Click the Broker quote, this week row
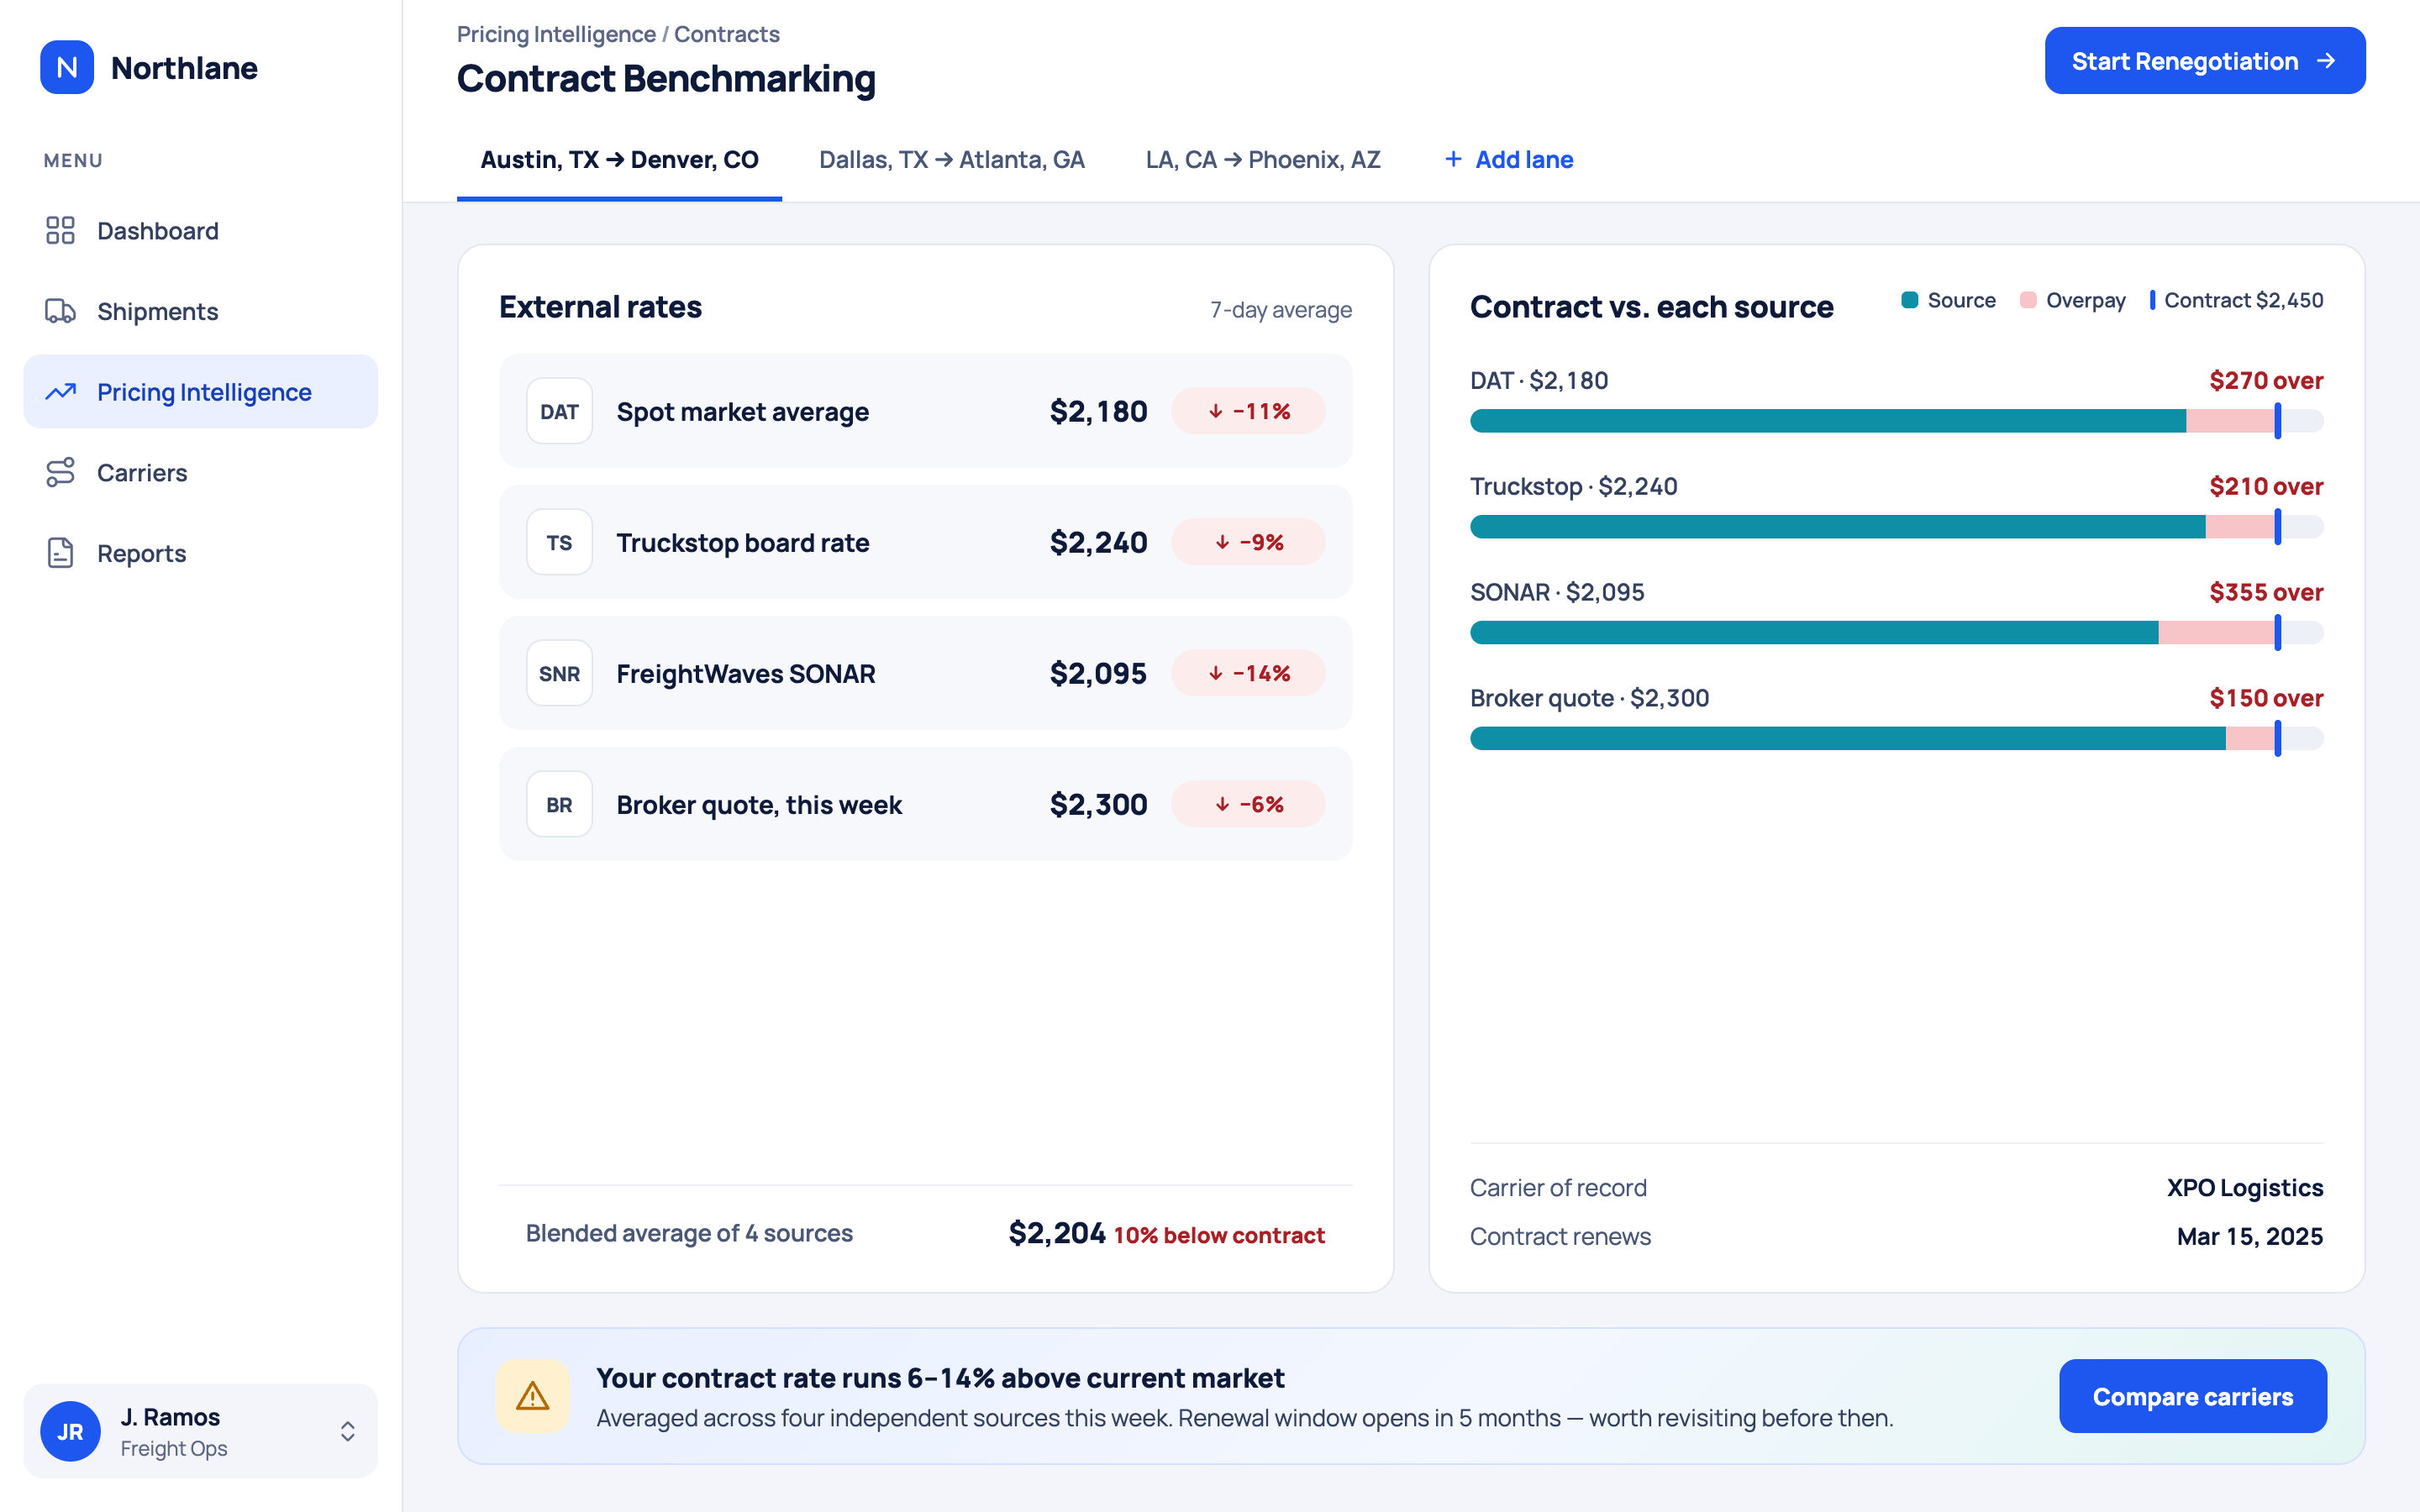2420x1512 pixels. [925, 804]
